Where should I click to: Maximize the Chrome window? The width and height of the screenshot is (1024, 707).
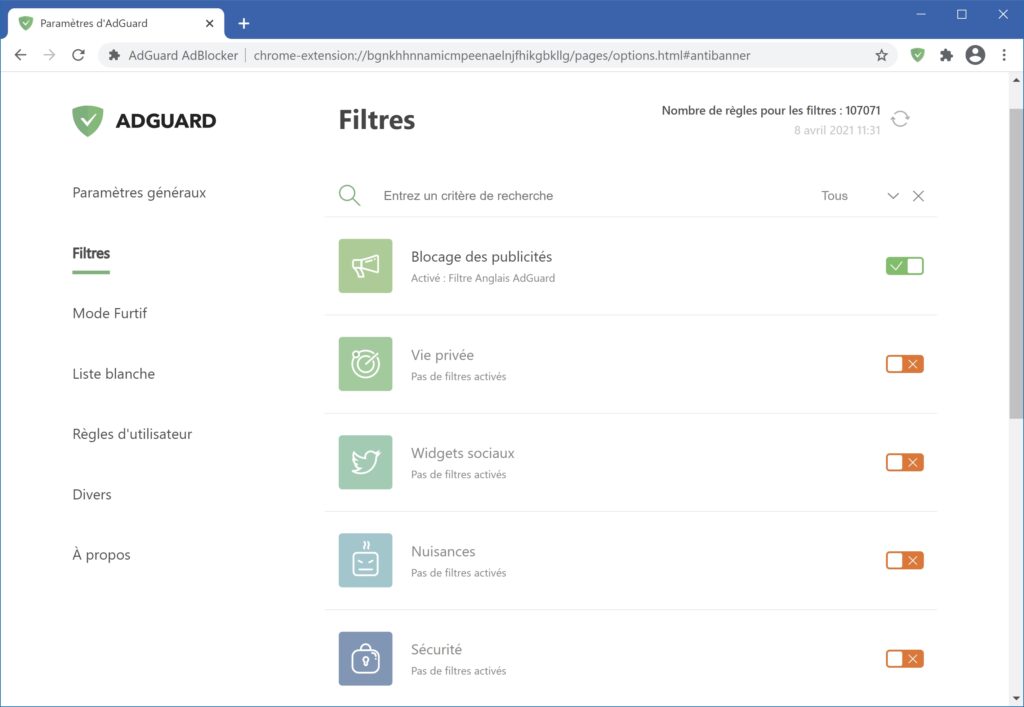click(962, 14)
